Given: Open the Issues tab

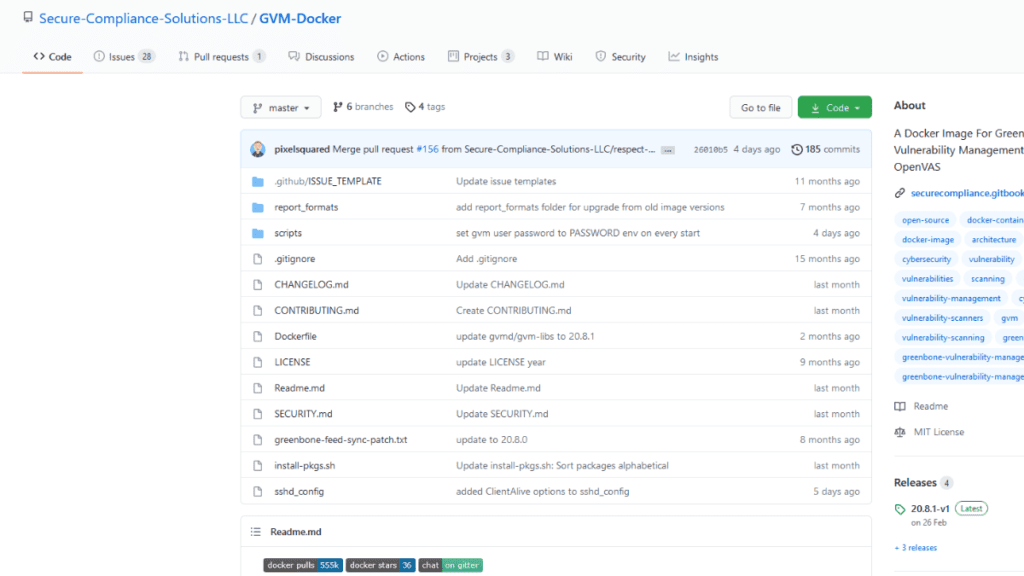Looking at the screenshot, I should coord(124,57).
